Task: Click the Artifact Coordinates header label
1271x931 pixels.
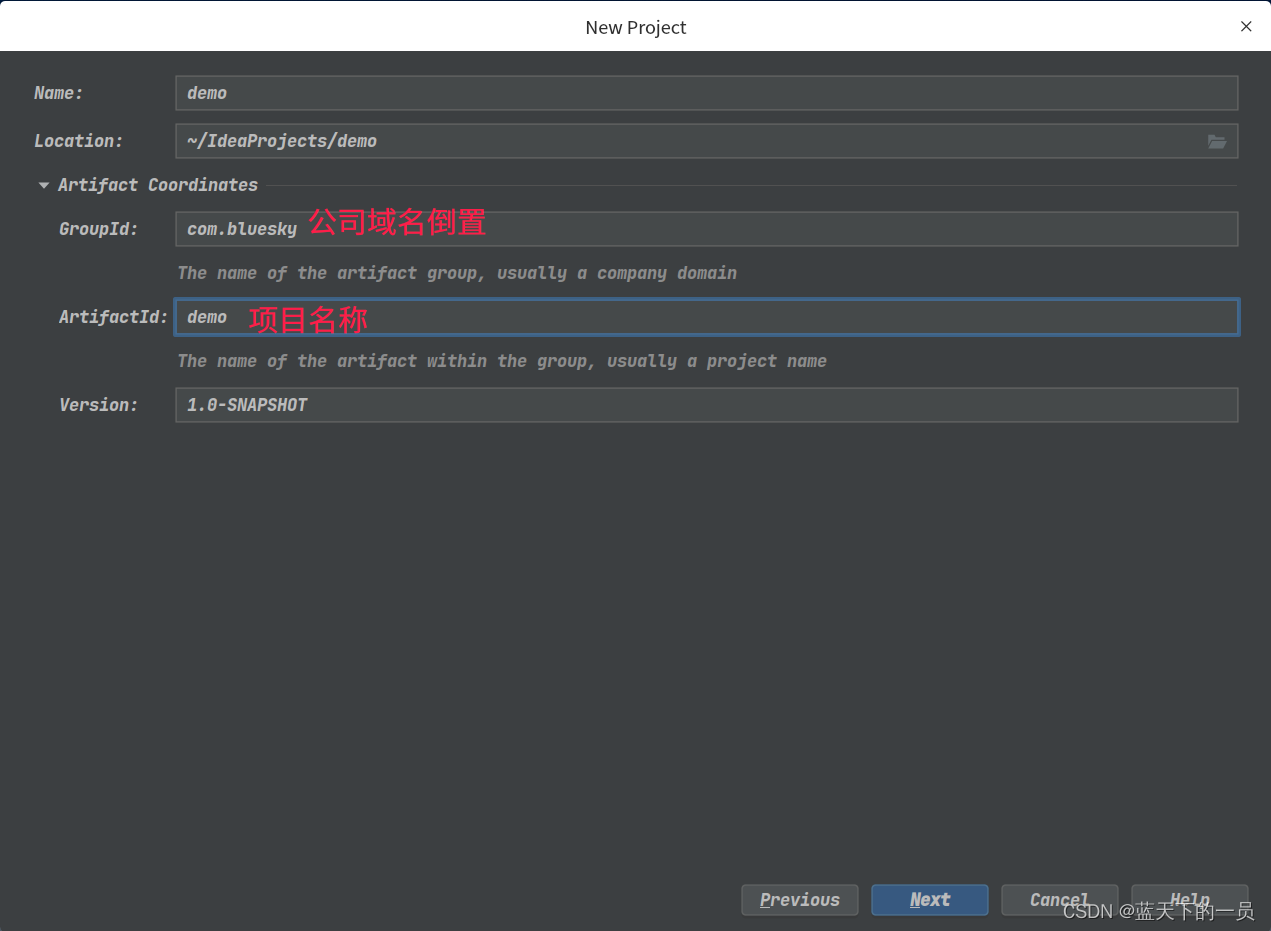Action: 157,185
